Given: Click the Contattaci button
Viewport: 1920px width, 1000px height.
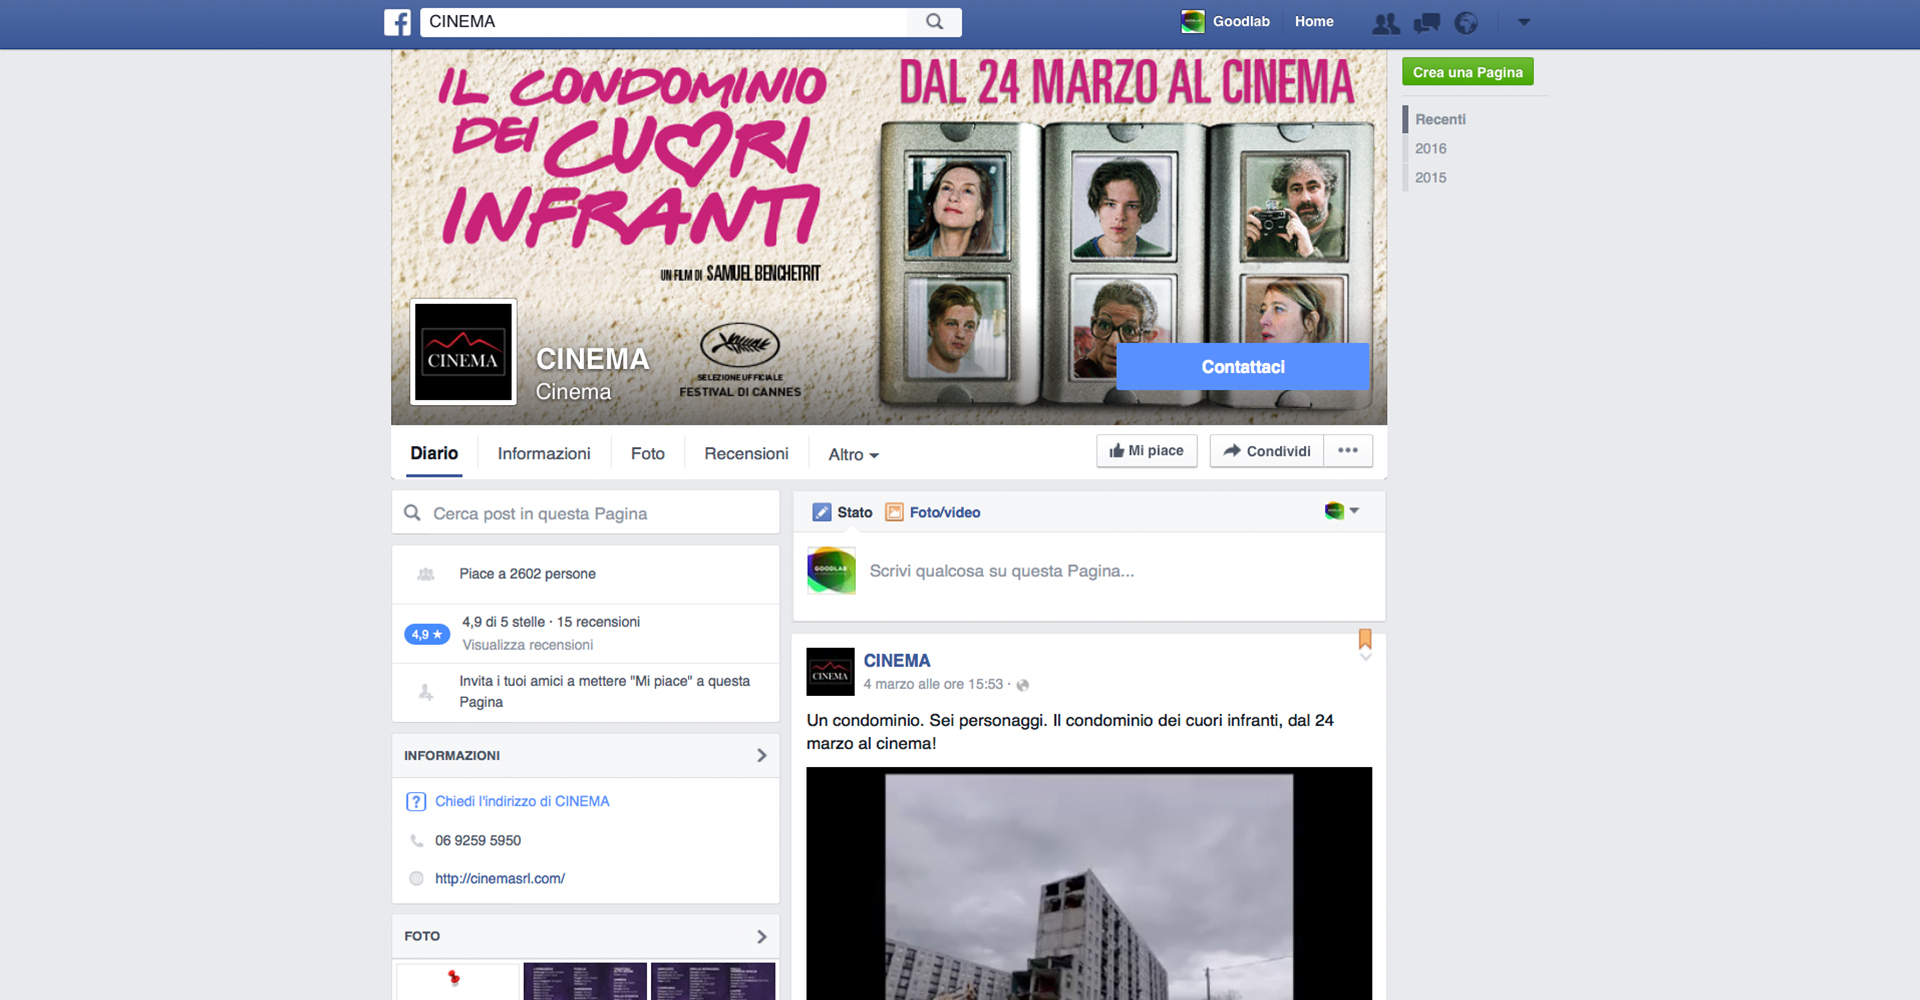Looking at the screenshot, I should [x=1243, y=367].
